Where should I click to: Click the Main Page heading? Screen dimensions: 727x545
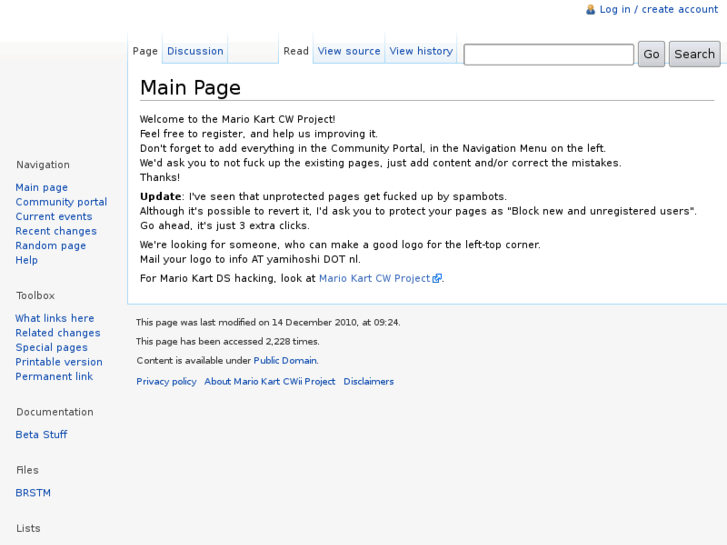pyautogui.click(x=191, y=88)
